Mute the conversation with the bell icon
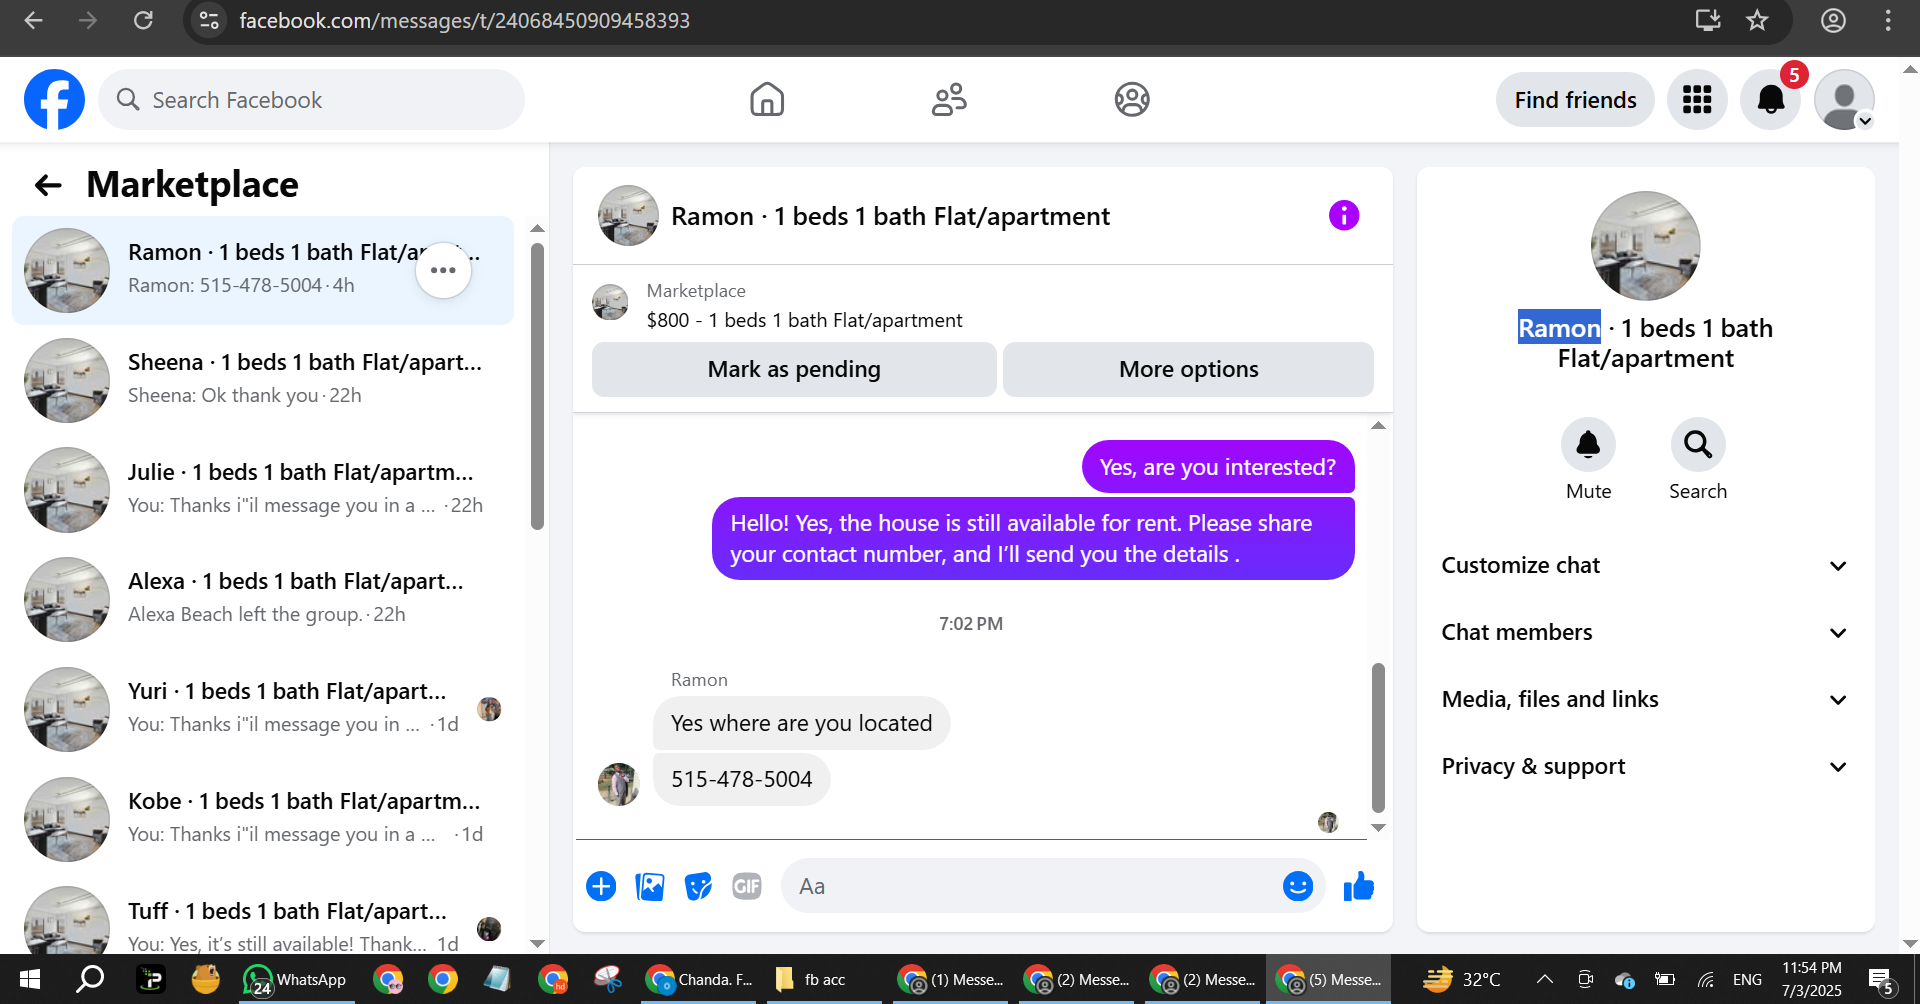 [x=1588, y=444]
